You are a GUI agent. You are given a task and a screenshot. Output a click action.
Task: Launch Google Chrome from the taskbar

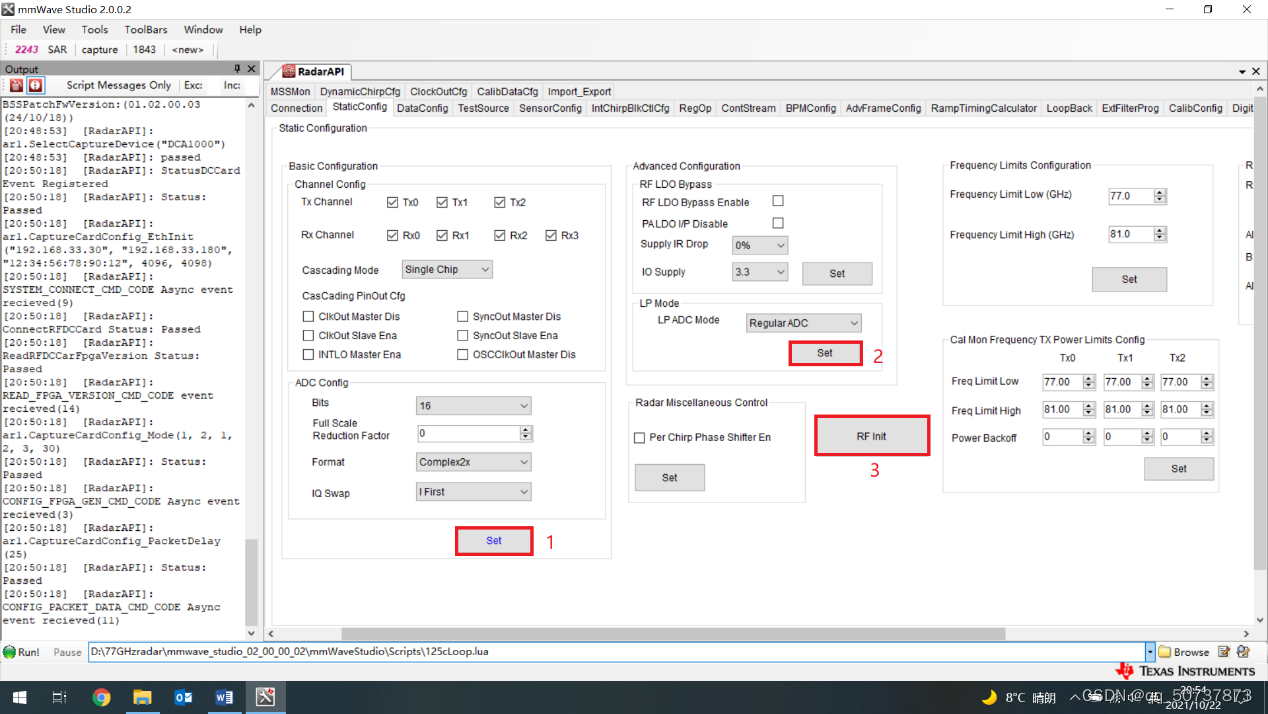[101, 697]
